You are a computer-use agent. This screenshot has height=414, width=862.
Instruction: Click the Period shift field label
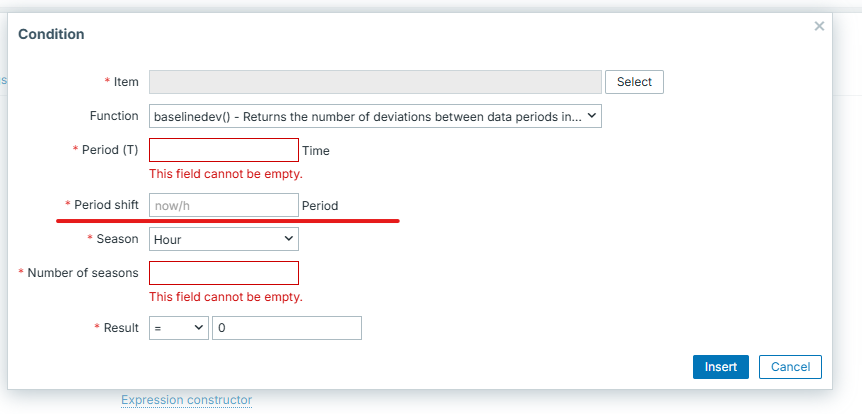point(106,205)
